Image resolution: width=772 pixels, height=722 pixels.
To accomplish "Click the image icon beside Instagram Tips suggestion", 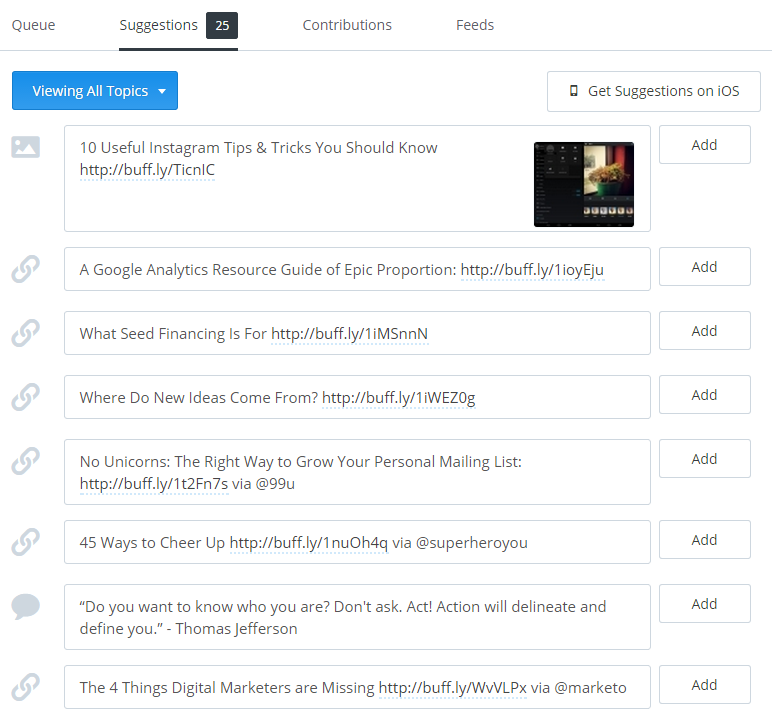I will (x=26, y=147).
